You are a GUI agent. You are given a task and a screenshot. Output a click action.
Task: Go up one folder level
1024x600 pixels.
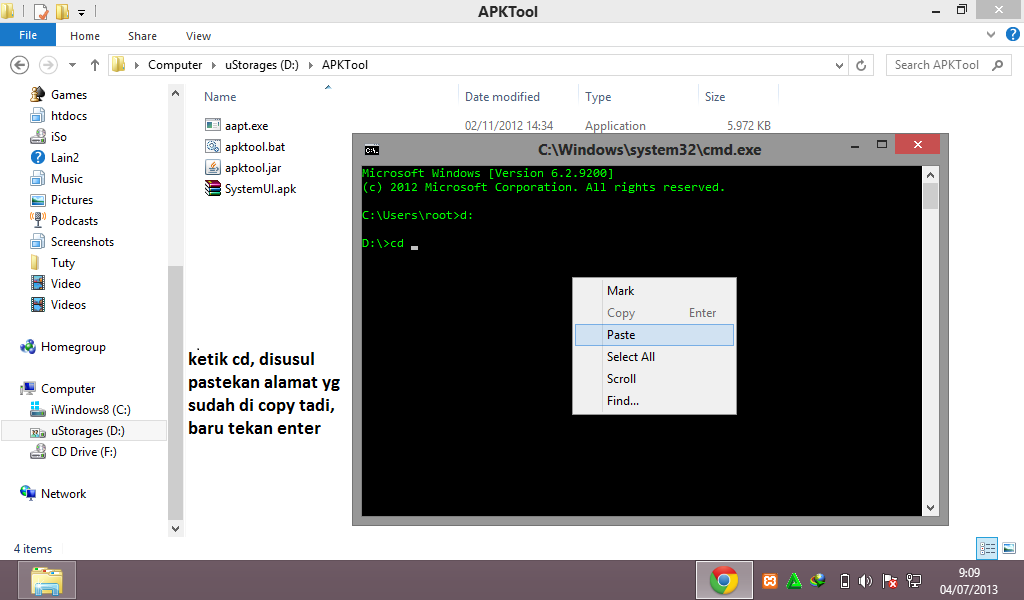click(95, 65)
